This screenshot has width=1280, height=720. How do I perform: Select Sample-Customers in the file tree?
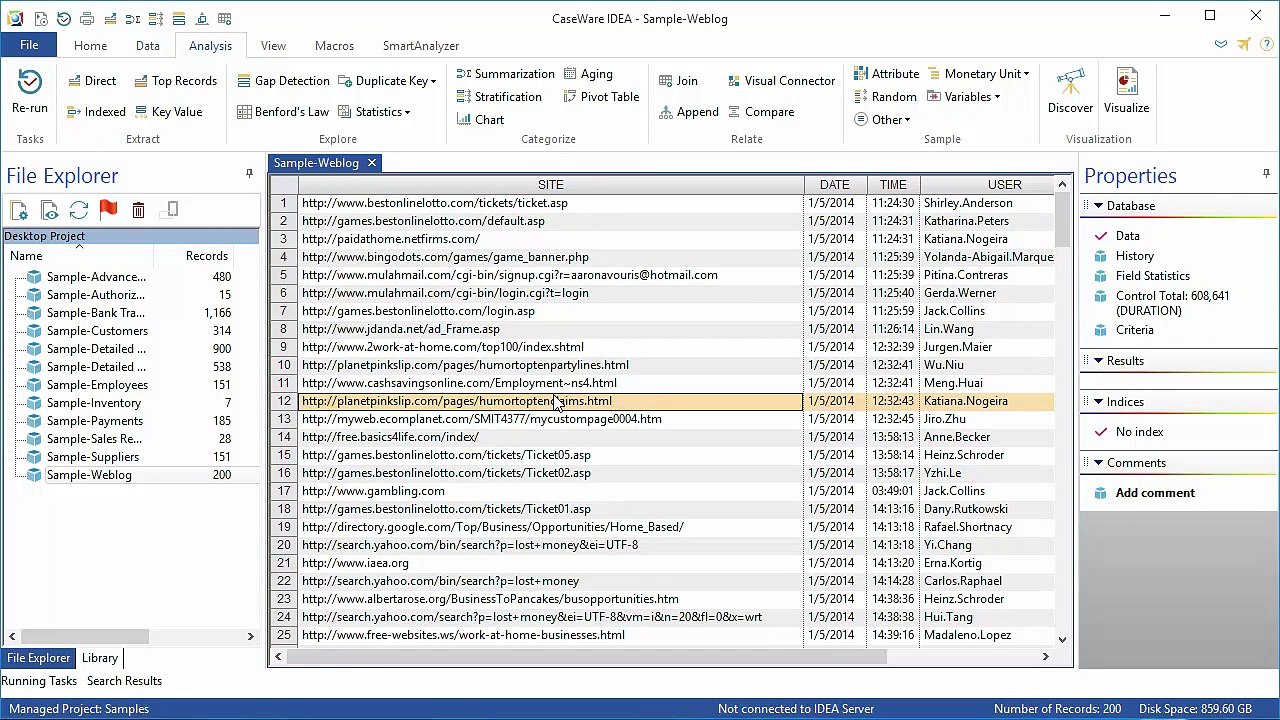(97, 331)
